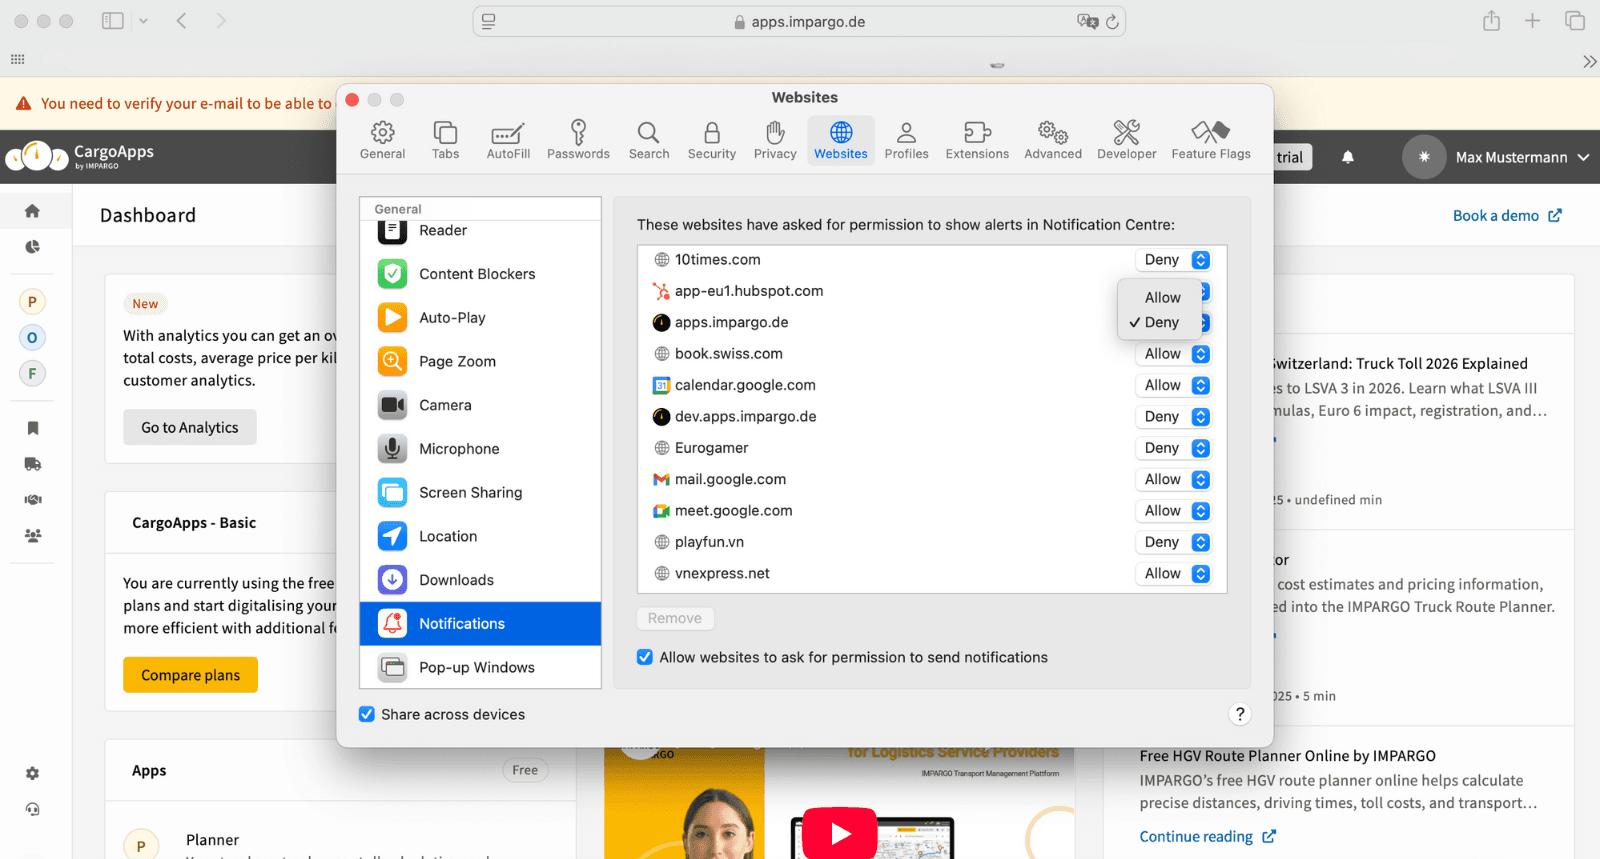The height and width of the screenshot is (859, 1600).
Task: Show Safari tab overview
Action: pos(1574,21)
